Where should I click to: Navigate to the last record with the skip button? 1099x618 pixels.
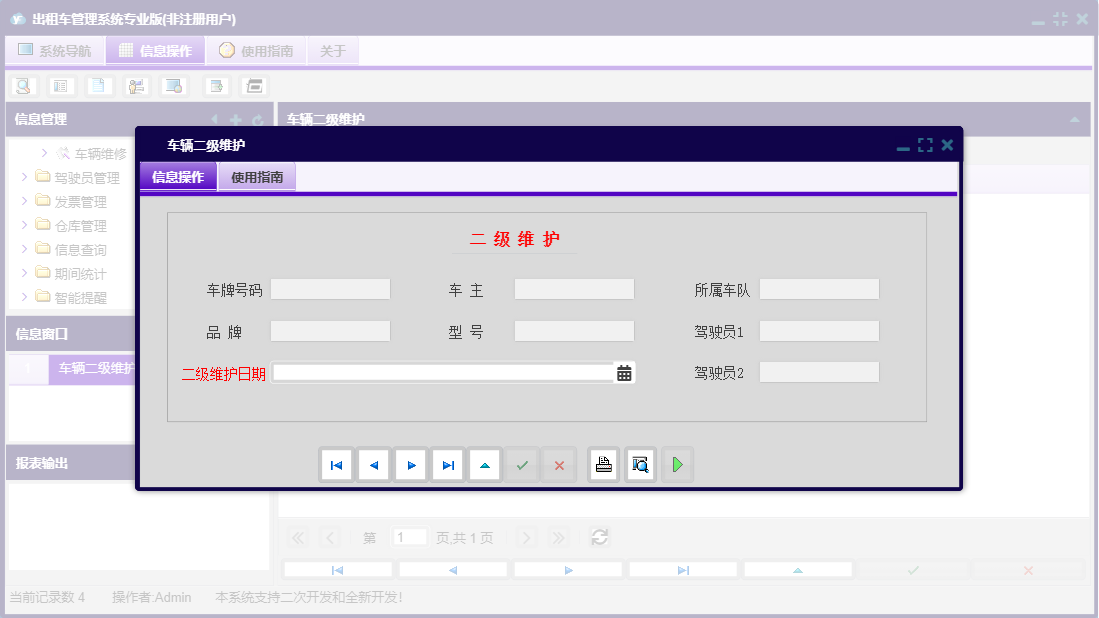(x=447, y=464)
